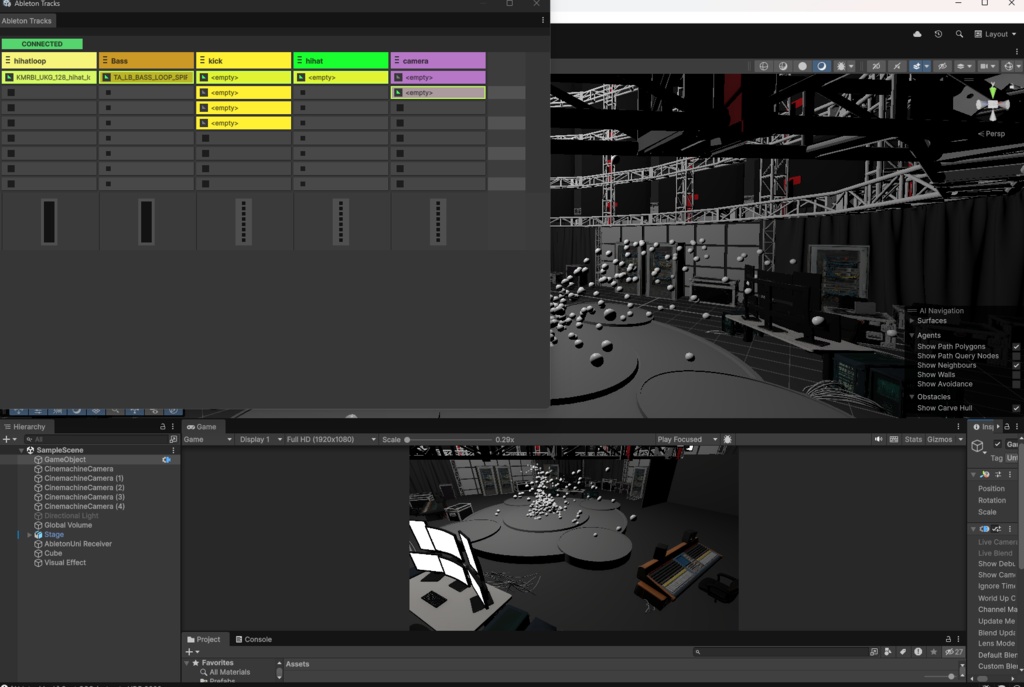Click the Game view Scale slider

(449, 439)
